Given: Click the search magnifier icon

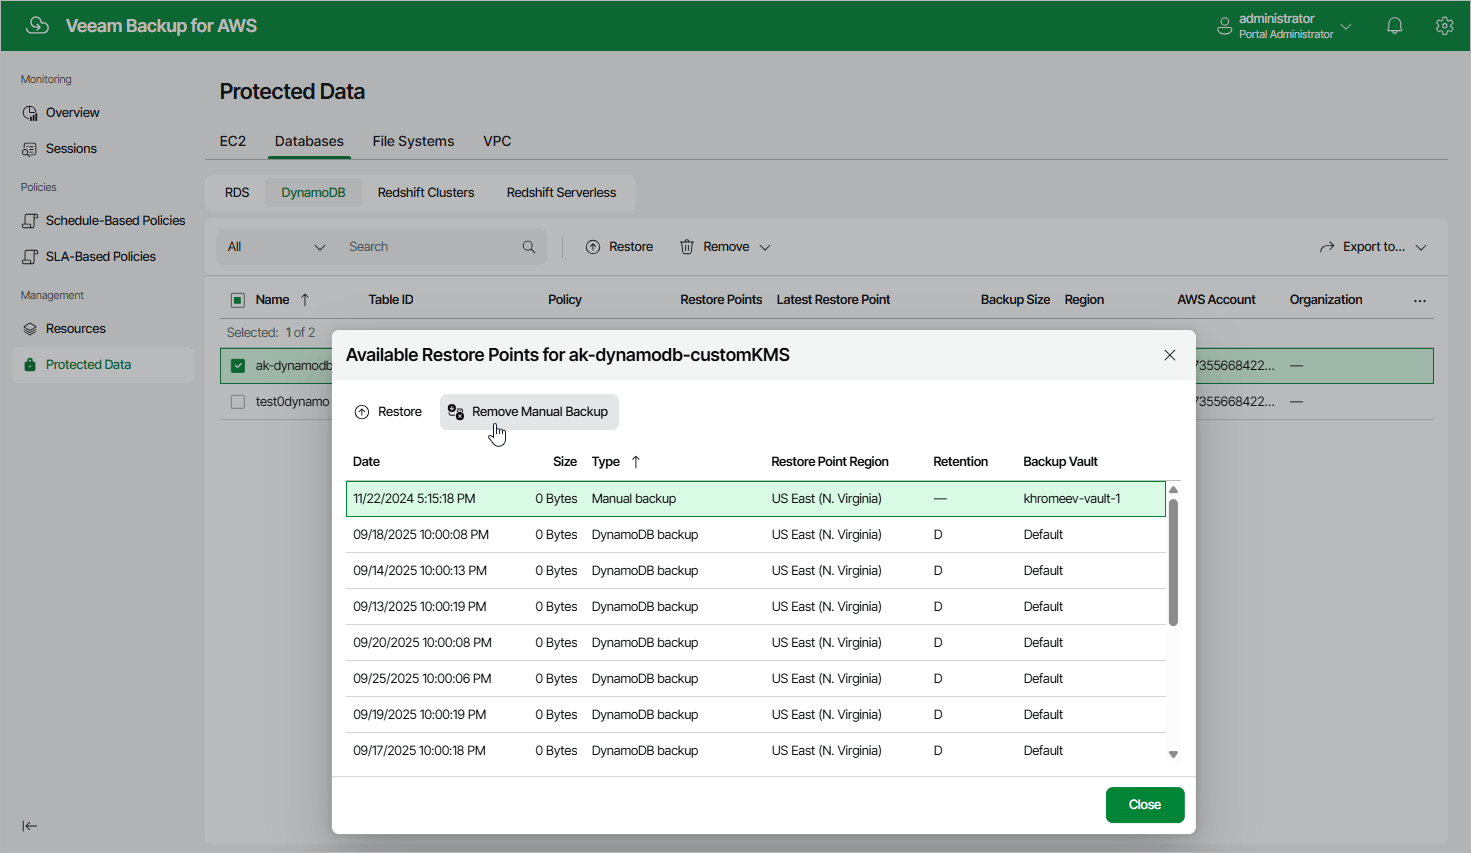Looking at the screenshot, I should [x=528, y=246].
